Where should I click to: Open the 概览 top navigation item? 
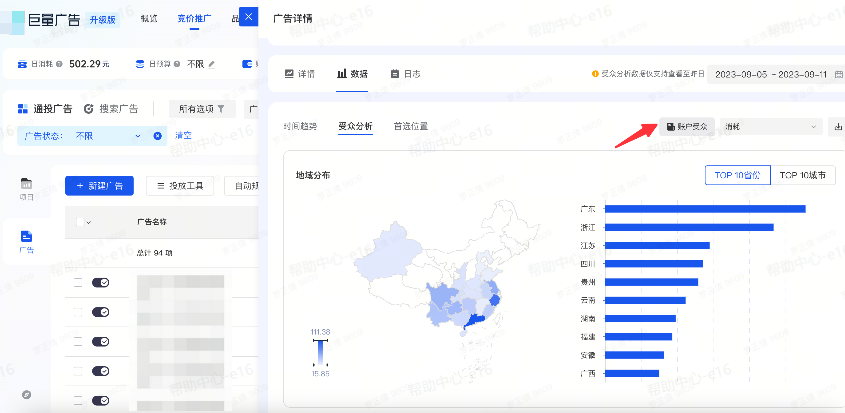[x=149, y=18]
